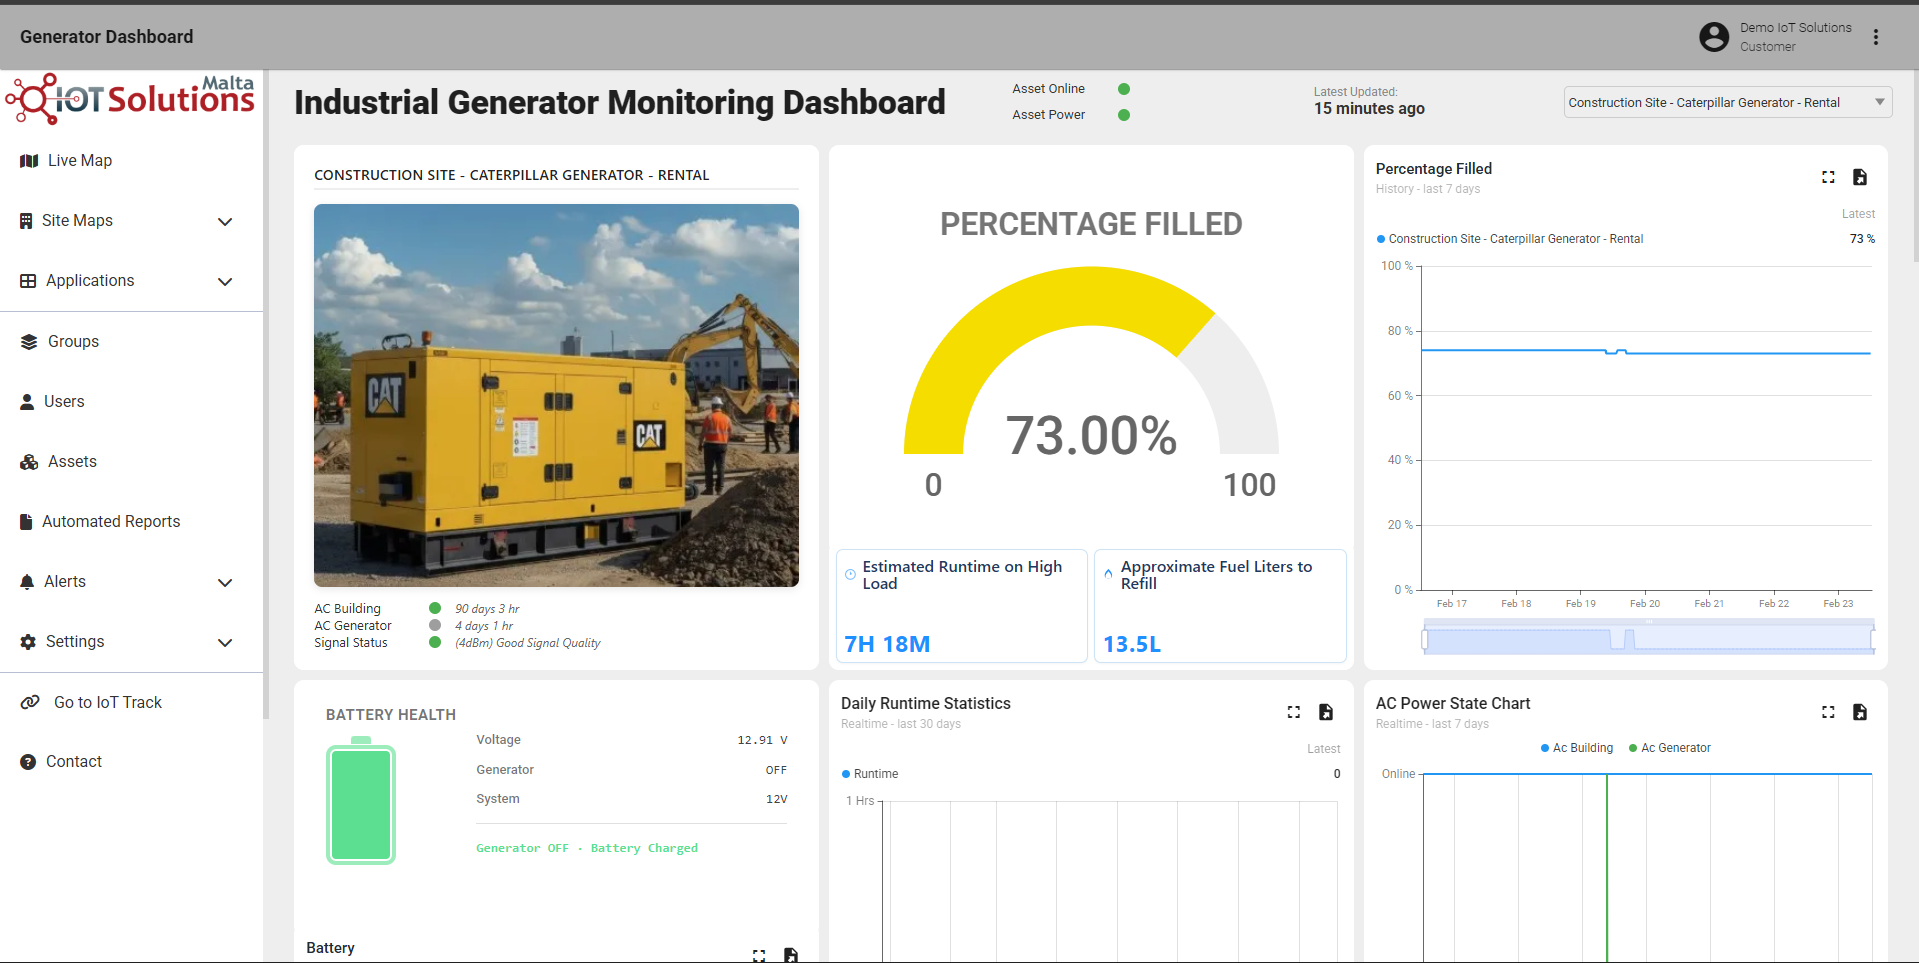Click the '15 minutes ago' update time
This screenshot has height=963, width=1919.
1369,109
